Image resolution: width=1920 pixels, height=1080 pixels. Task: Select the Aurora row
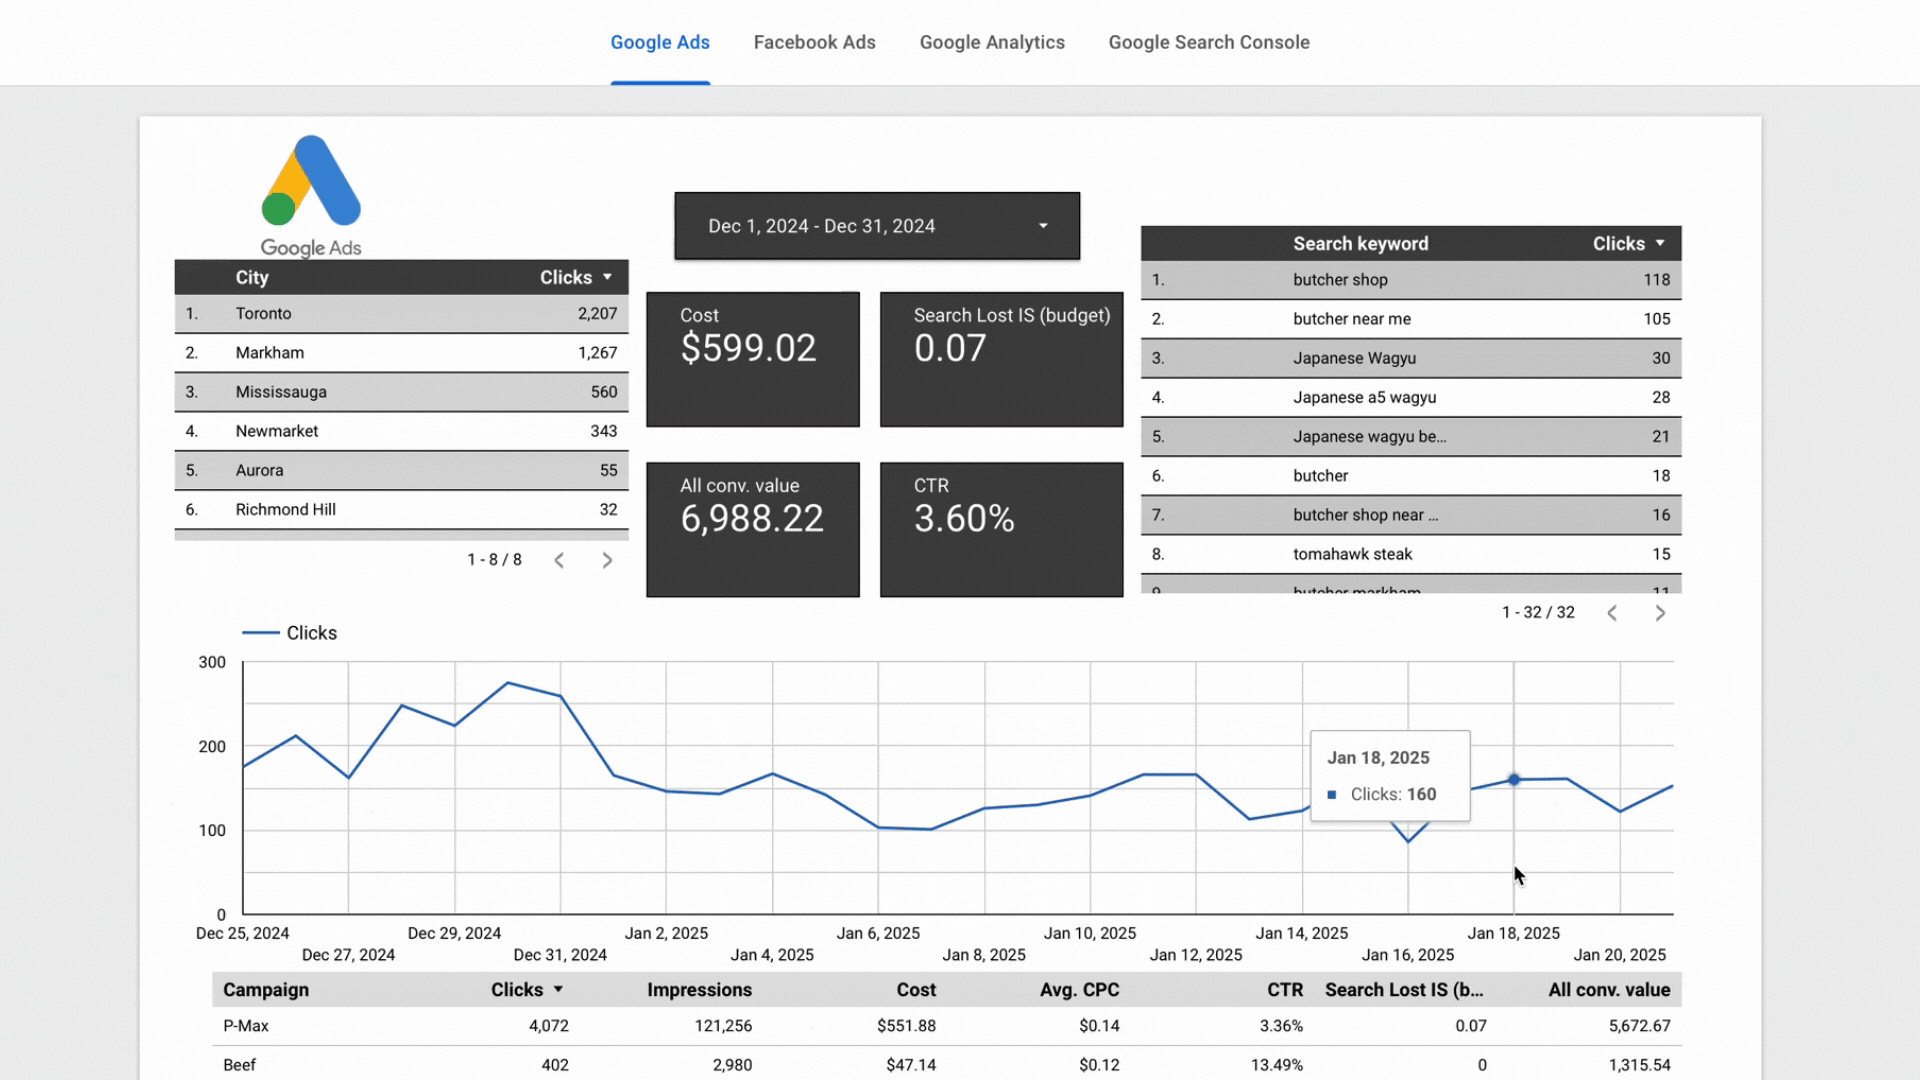tap(401, 470)
